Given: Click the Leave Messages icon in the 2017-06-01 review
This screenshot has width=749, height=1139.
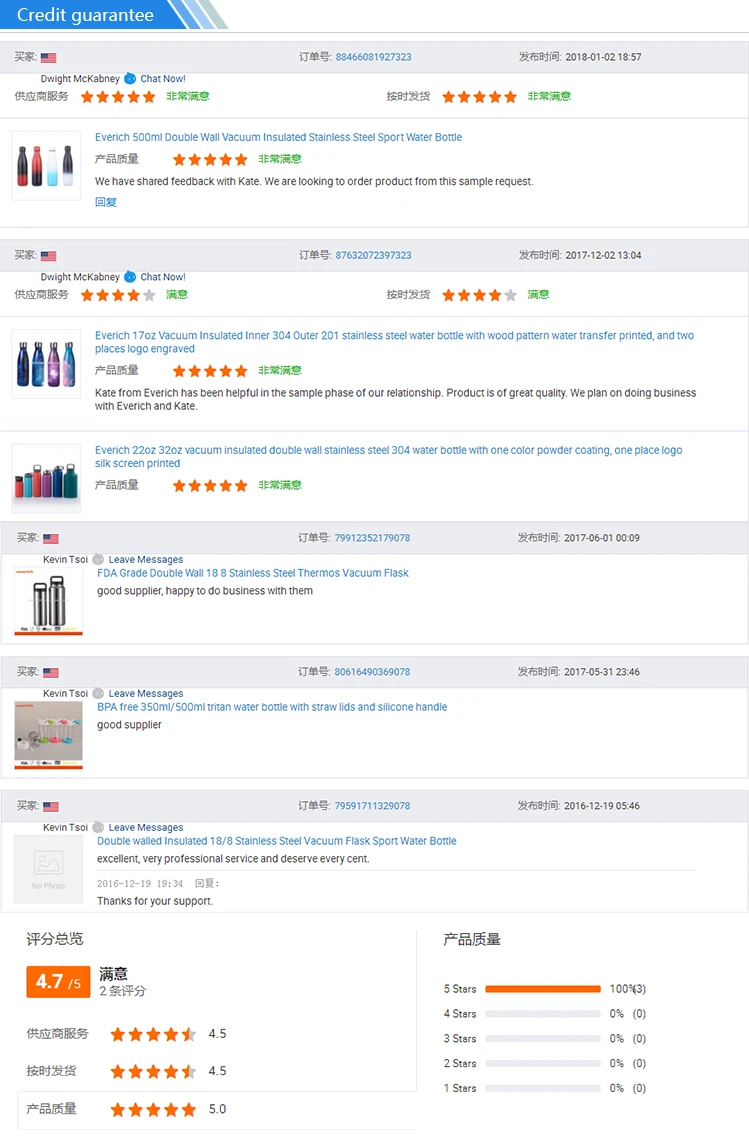Looking at the screenshot, I should point(98,559).
